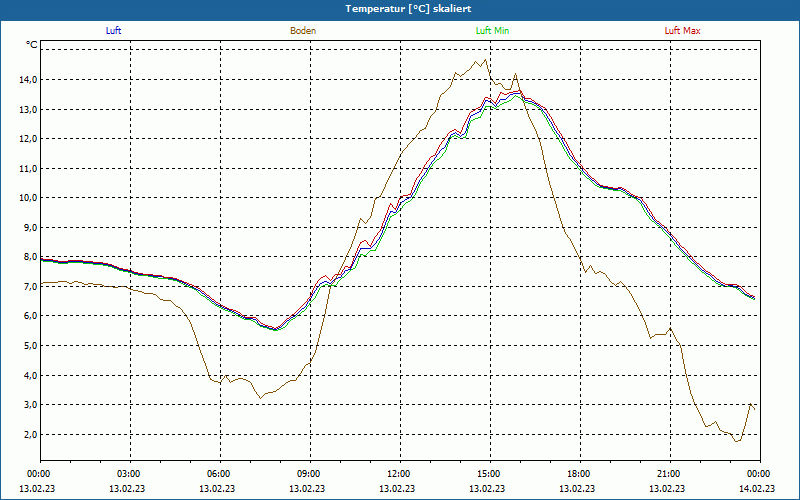
Task: Click the 03:00 time axis label
Action: 131,474
